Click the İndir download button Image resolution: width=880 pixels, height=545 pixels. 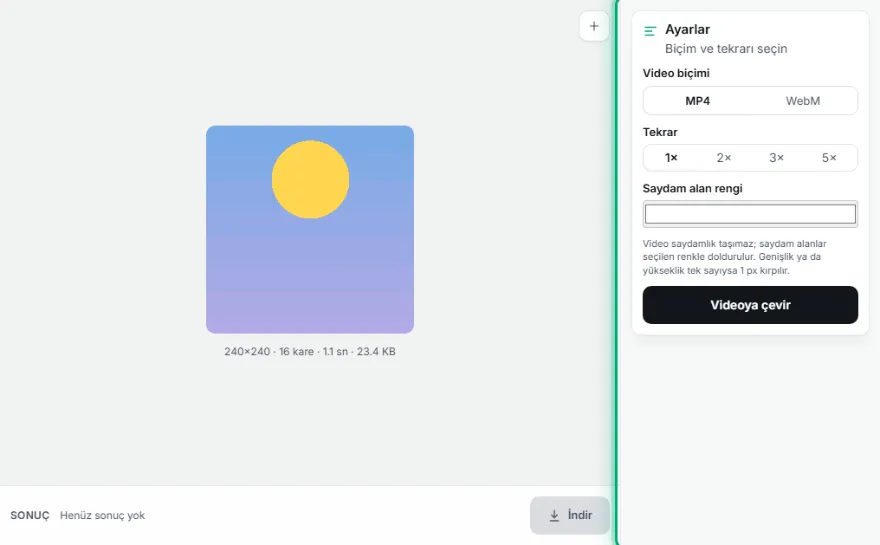570,515
